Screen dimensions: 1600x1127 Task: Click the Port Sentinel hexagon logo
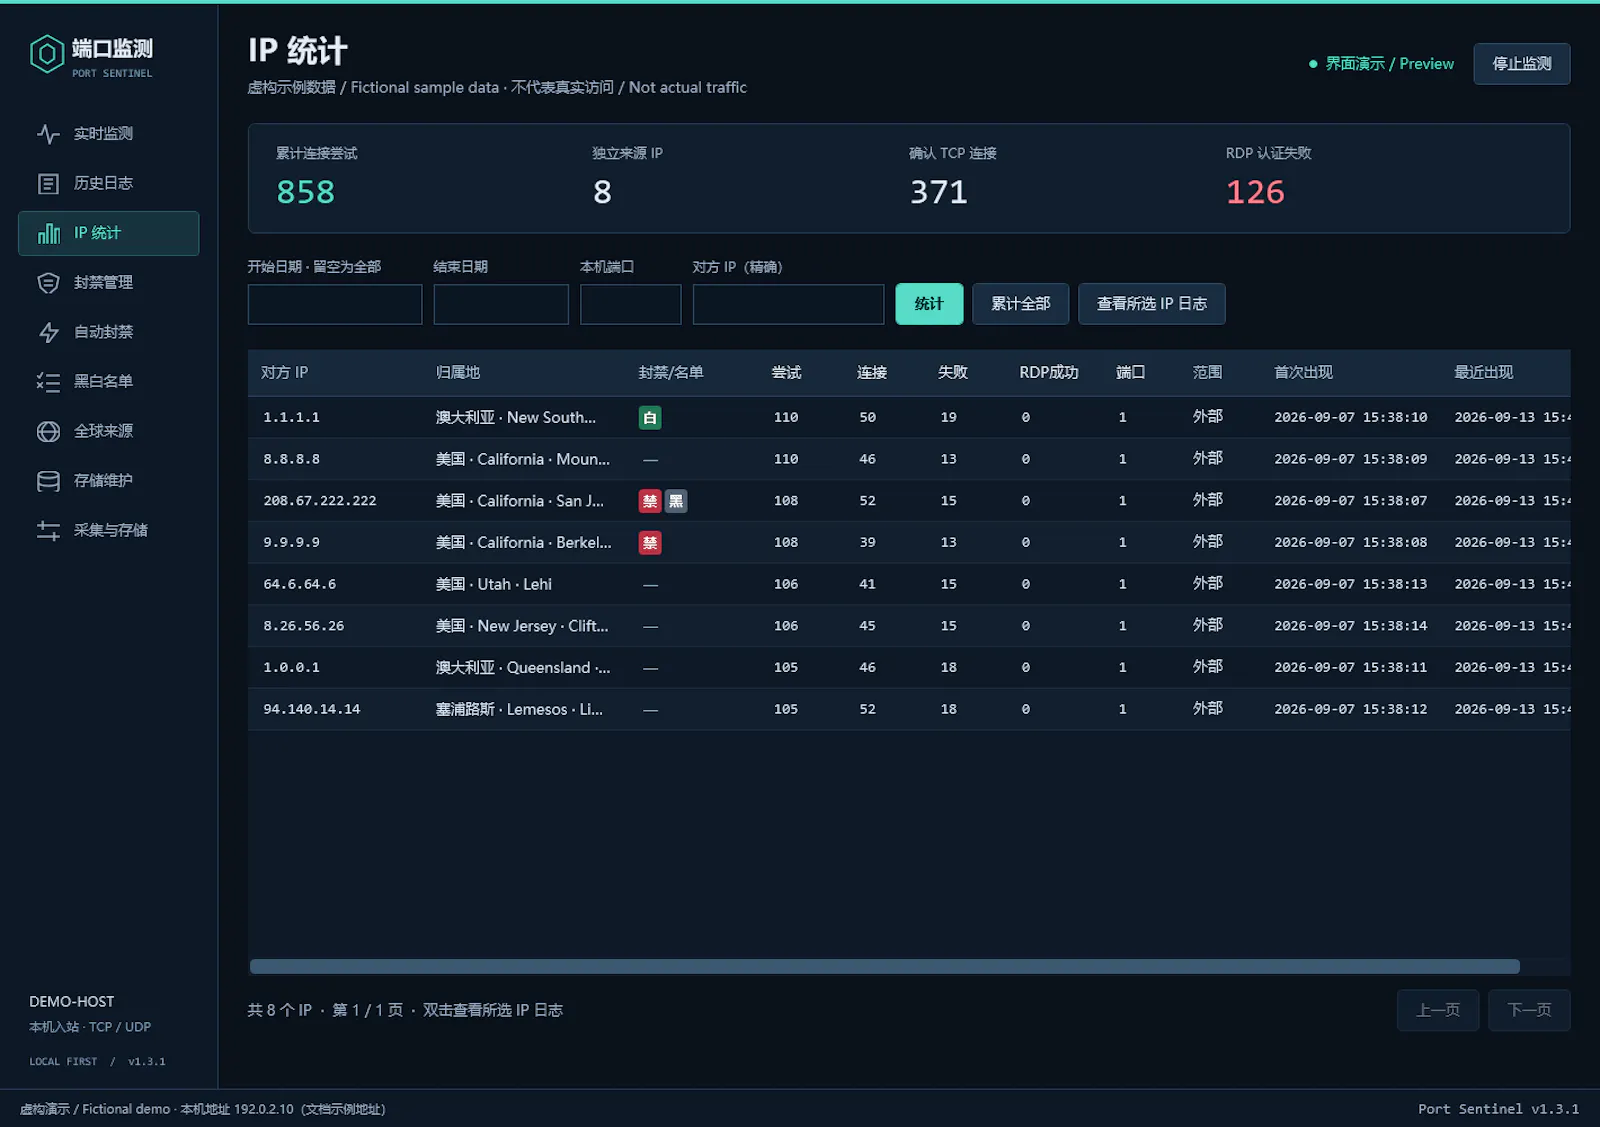(x=47, y=55)
